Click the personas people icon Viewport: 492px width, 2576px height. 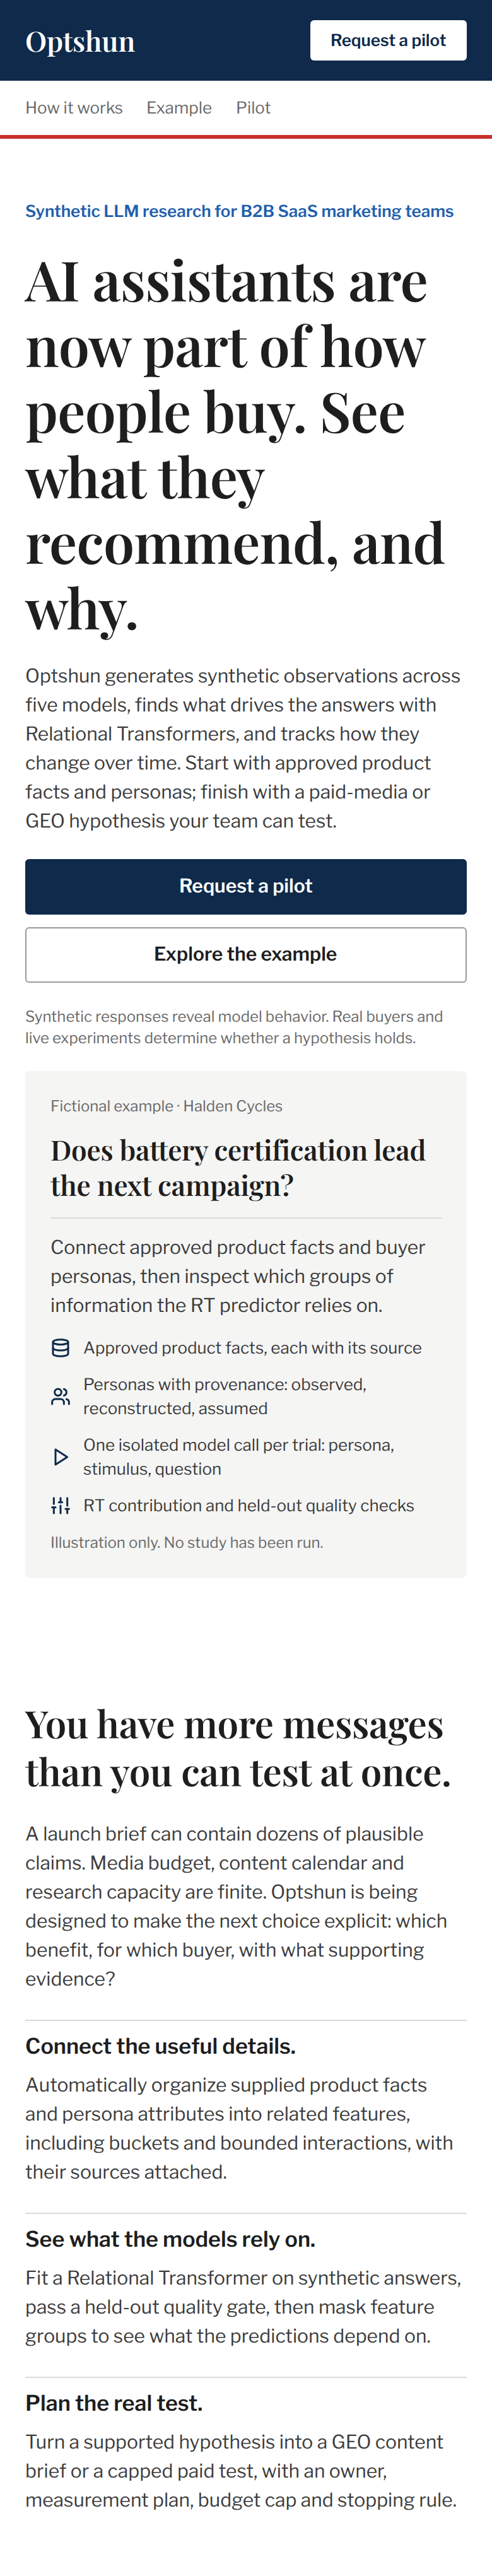(x=60, y=1396)
